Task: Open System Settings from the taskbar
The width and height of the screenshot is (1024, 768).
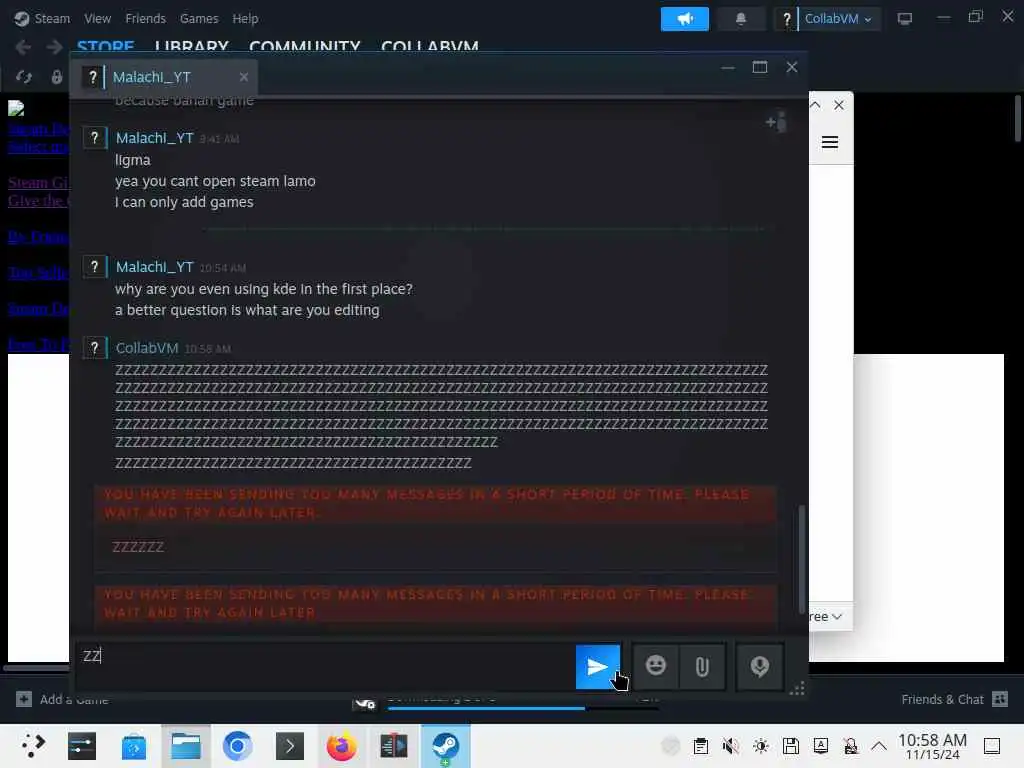Action: coord(82,746)
